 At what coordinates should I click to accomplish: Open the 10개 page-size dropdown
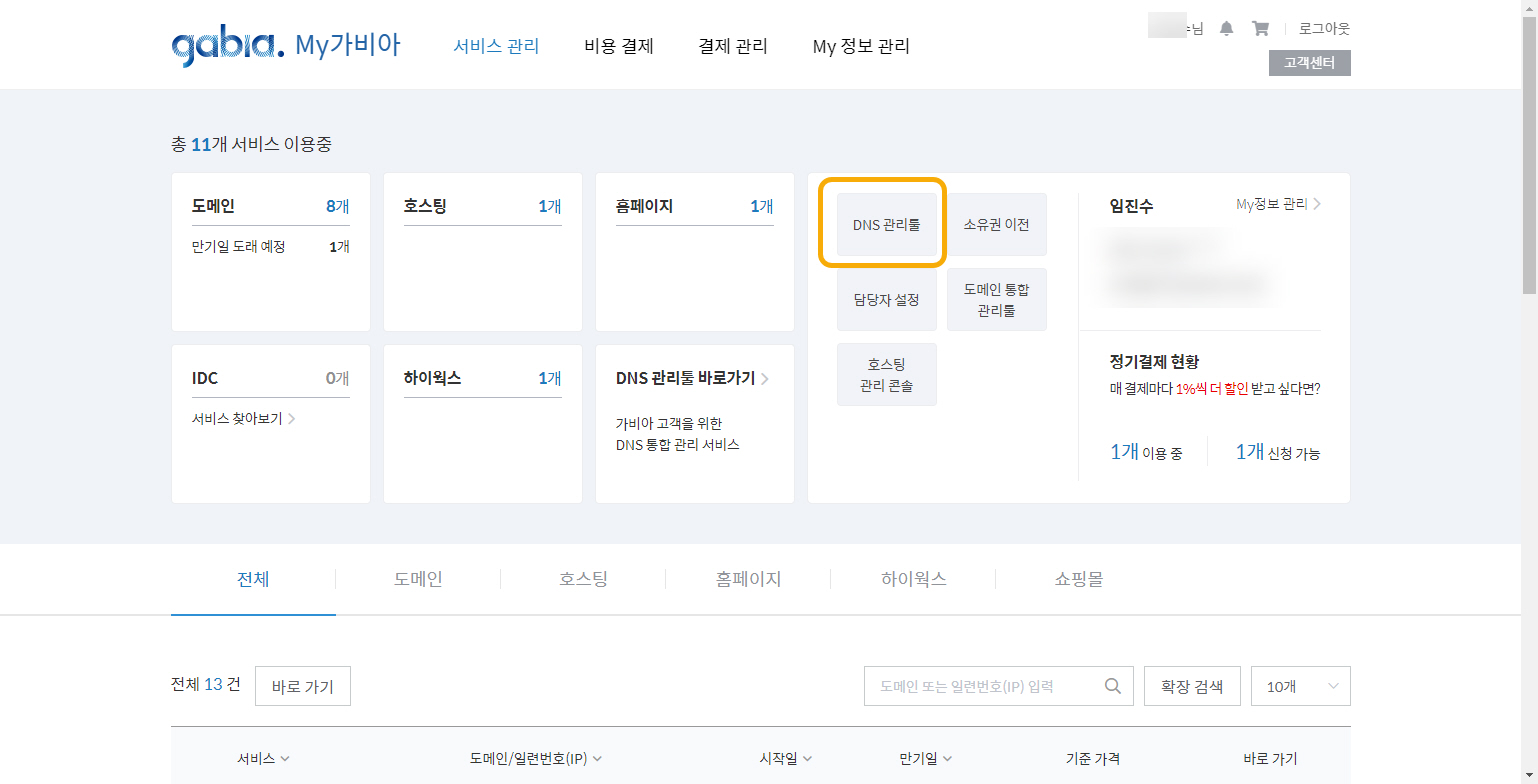1301,686
